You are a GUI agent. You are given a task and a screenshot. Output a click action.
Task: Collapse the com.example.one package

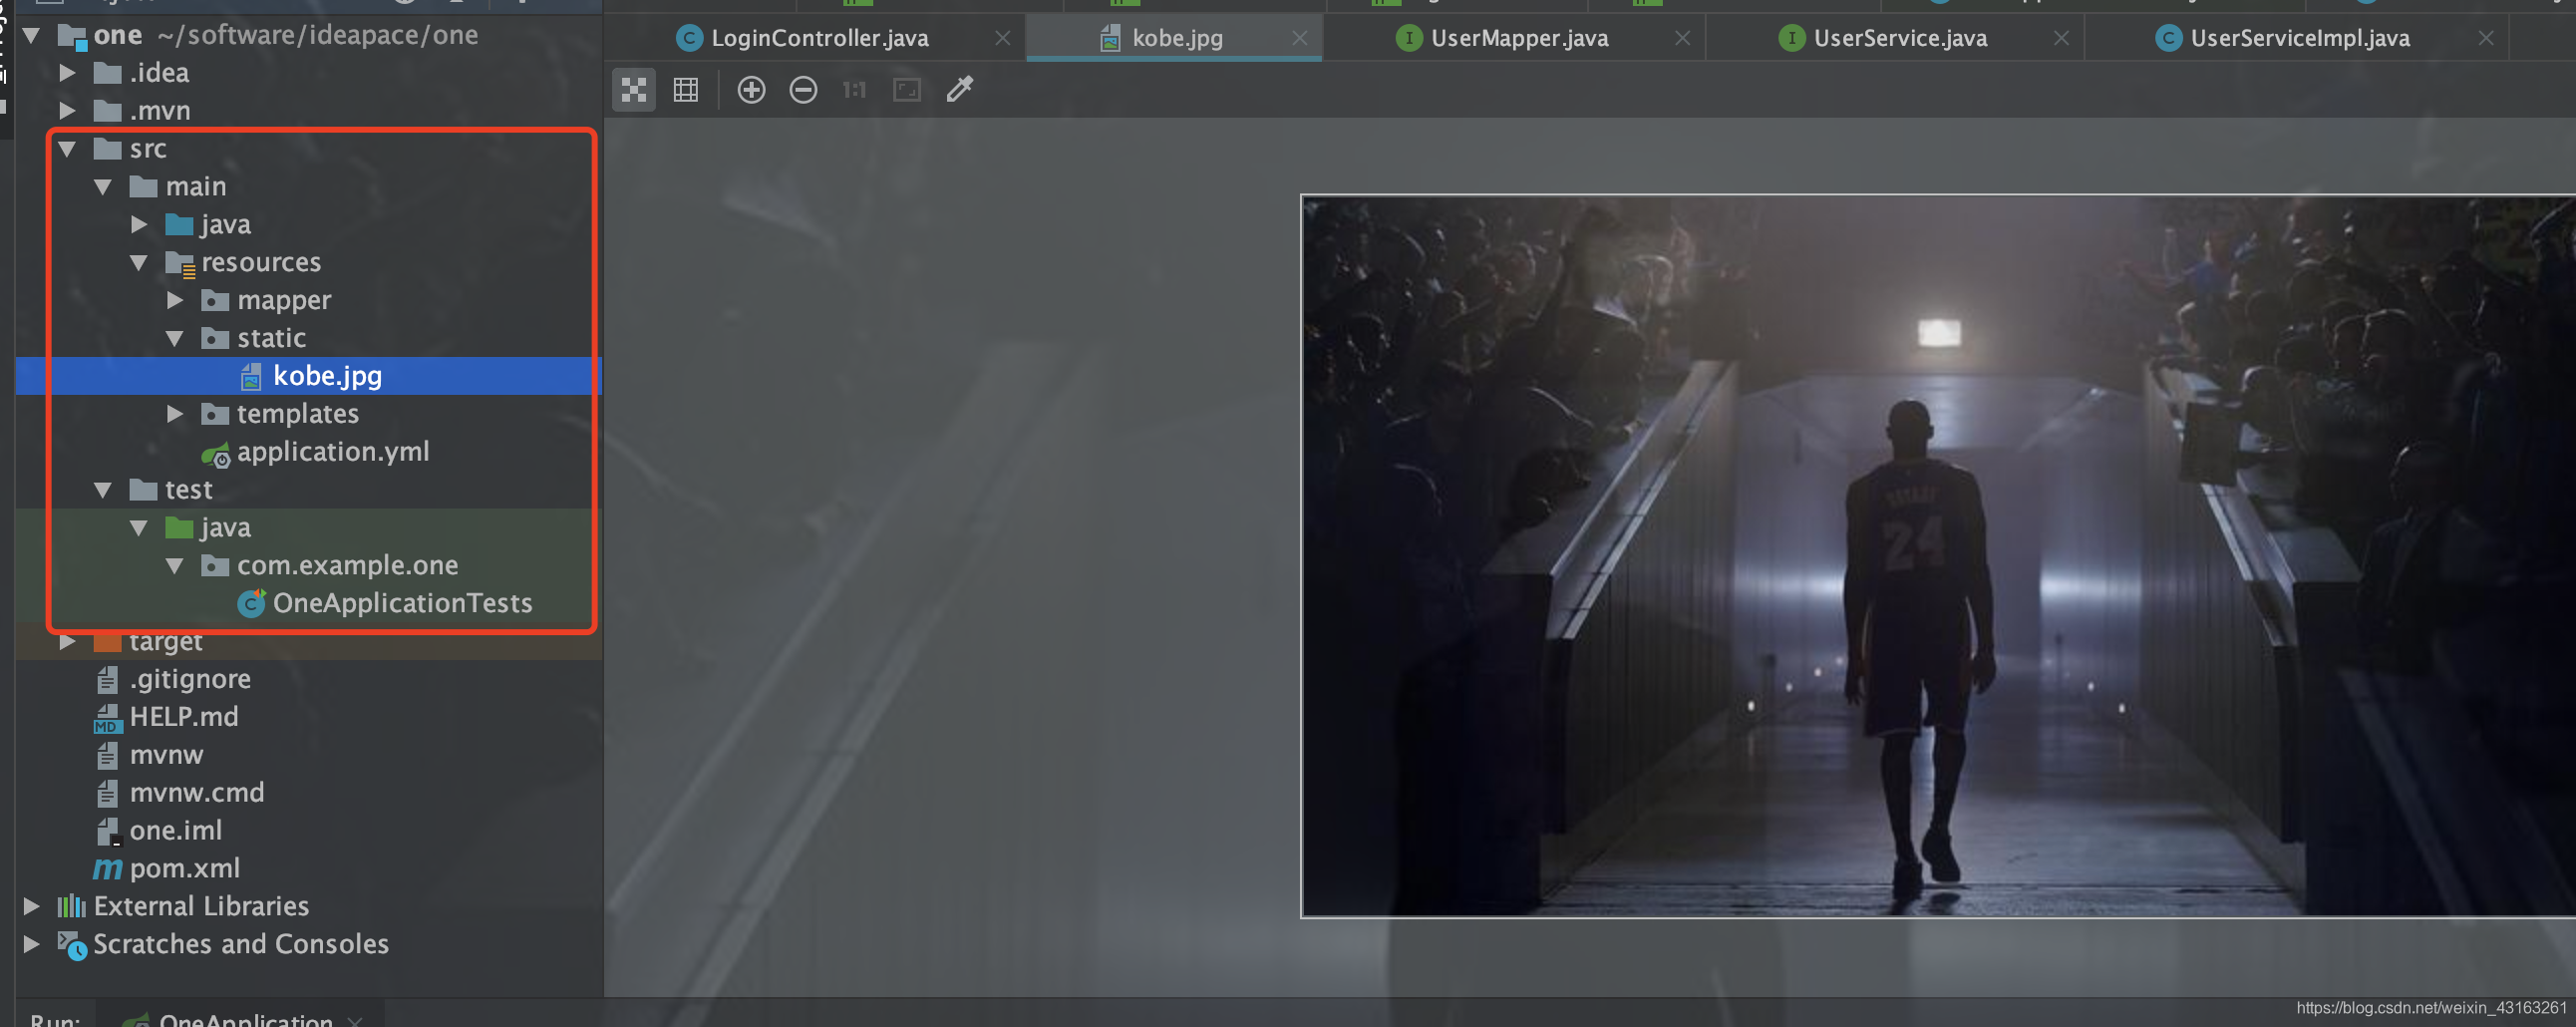[x=175, y=566]
